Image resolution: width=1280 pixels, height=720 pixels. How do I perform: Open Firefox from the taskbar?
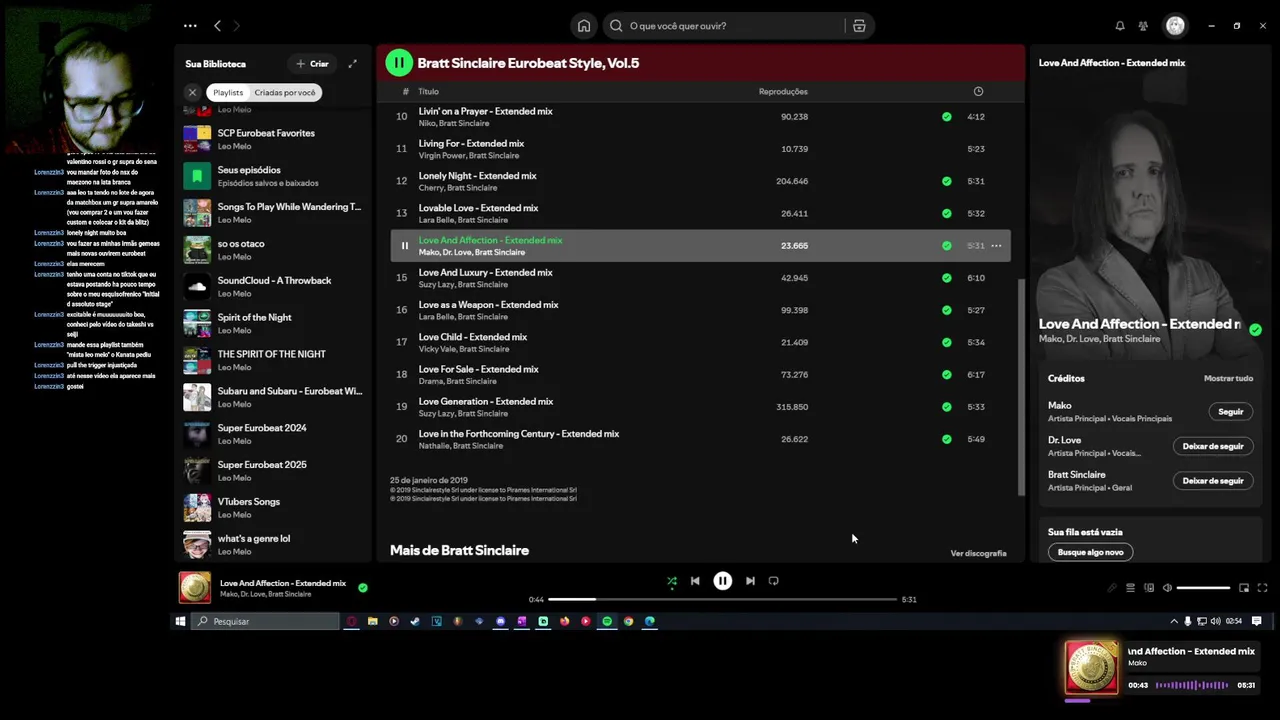(x=564, y=621)
